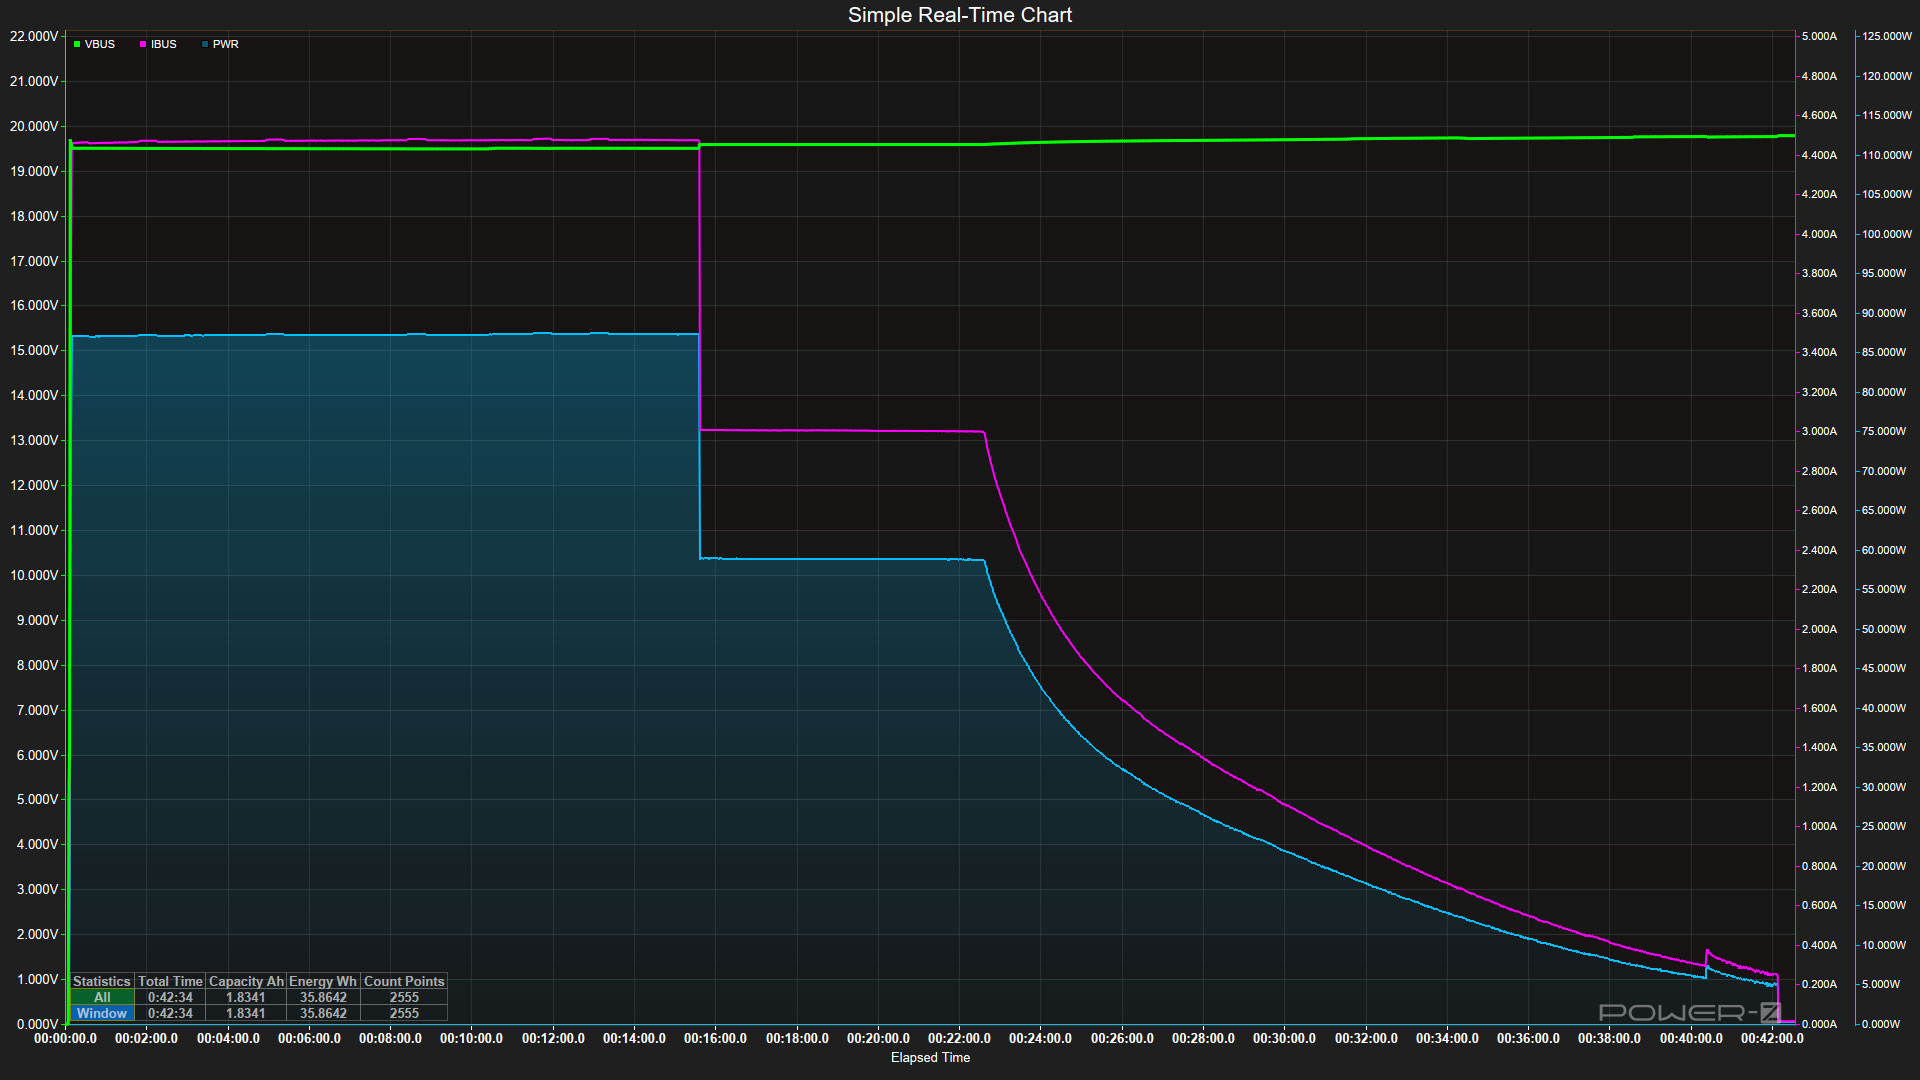This screenshot has height=1080, width=1920.
Task: Click the 60.000W power axis label
Action: click(1883, 550)
